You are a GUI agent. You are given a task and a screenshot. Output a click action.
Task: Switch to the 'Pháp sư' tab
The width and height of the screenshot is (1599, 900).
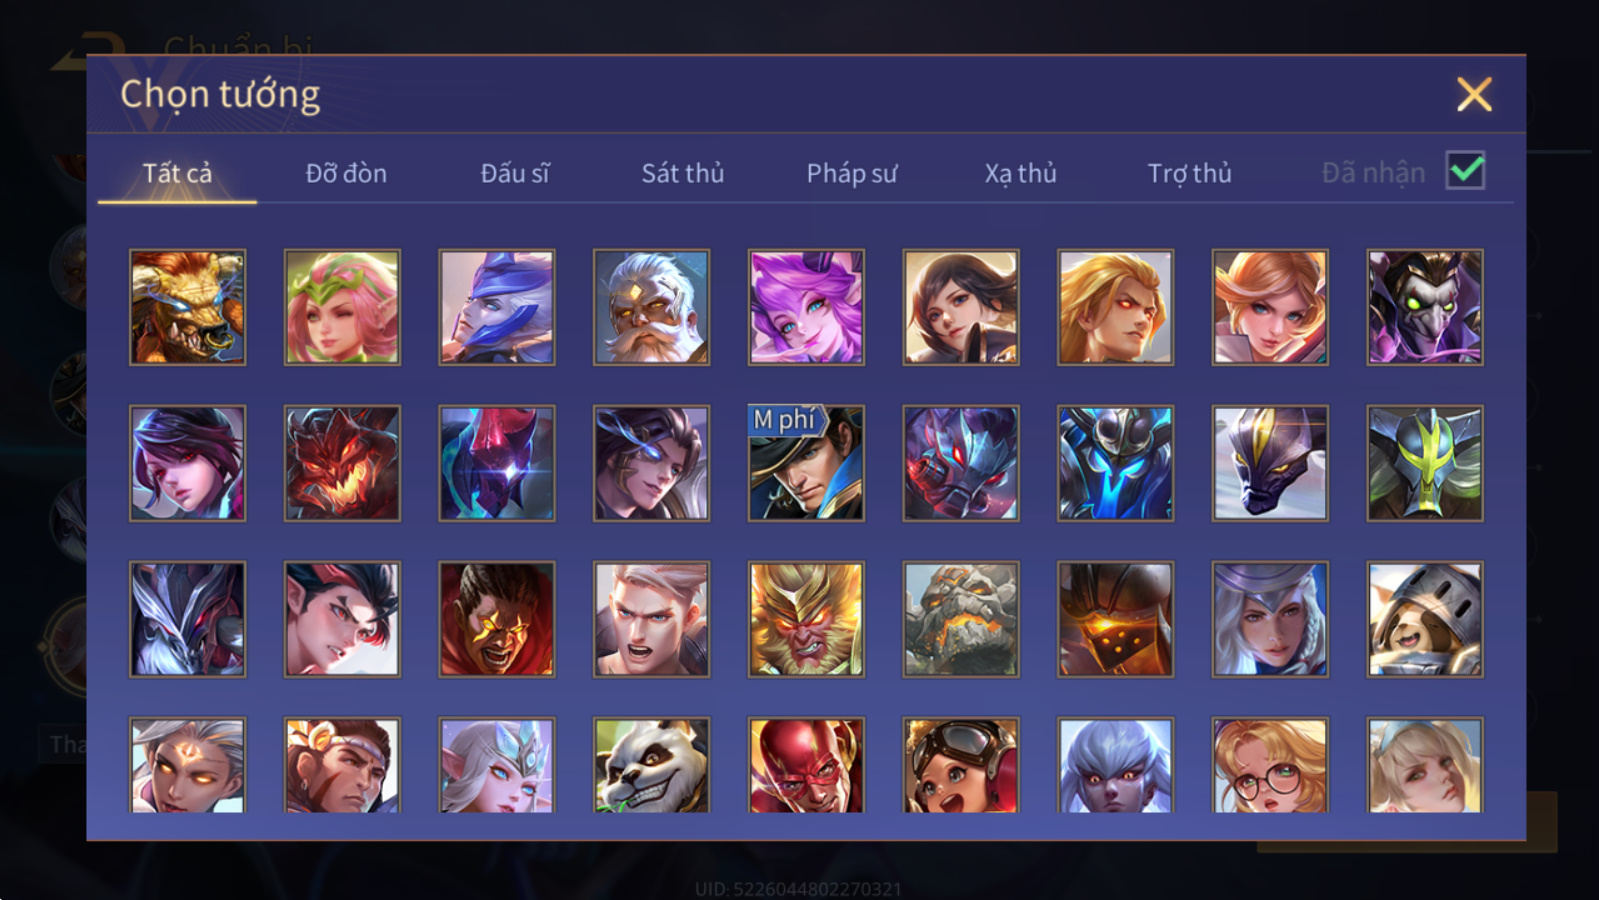pyautogui.click(x=851, y=173)
